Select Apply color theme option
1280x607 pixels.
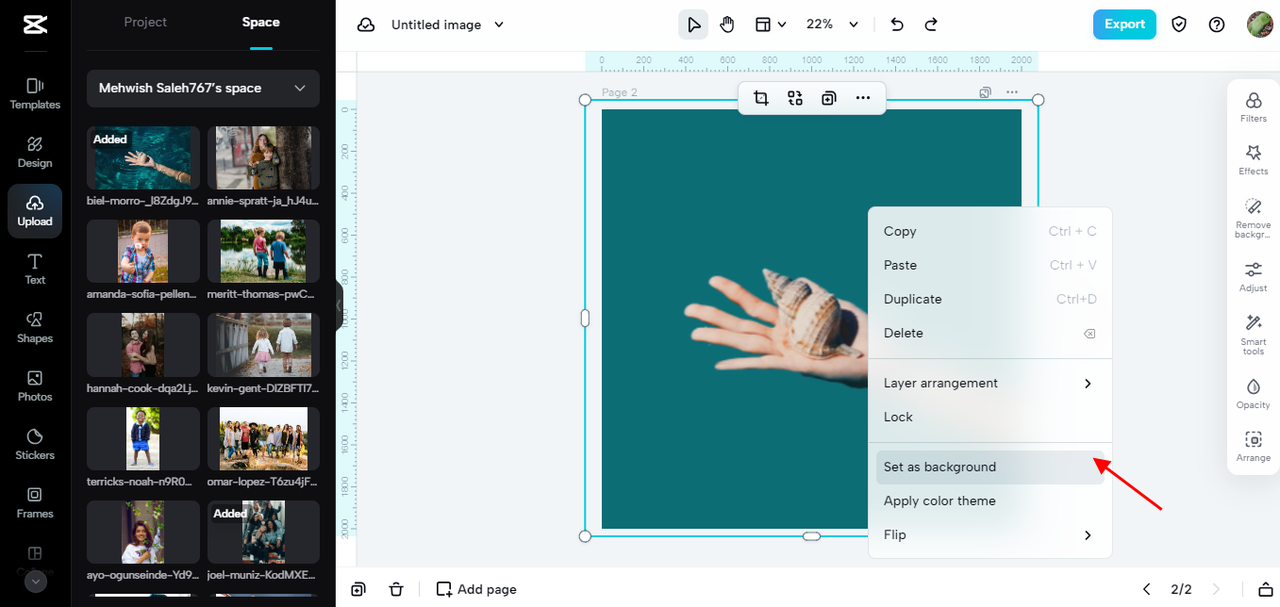point(990,501)
